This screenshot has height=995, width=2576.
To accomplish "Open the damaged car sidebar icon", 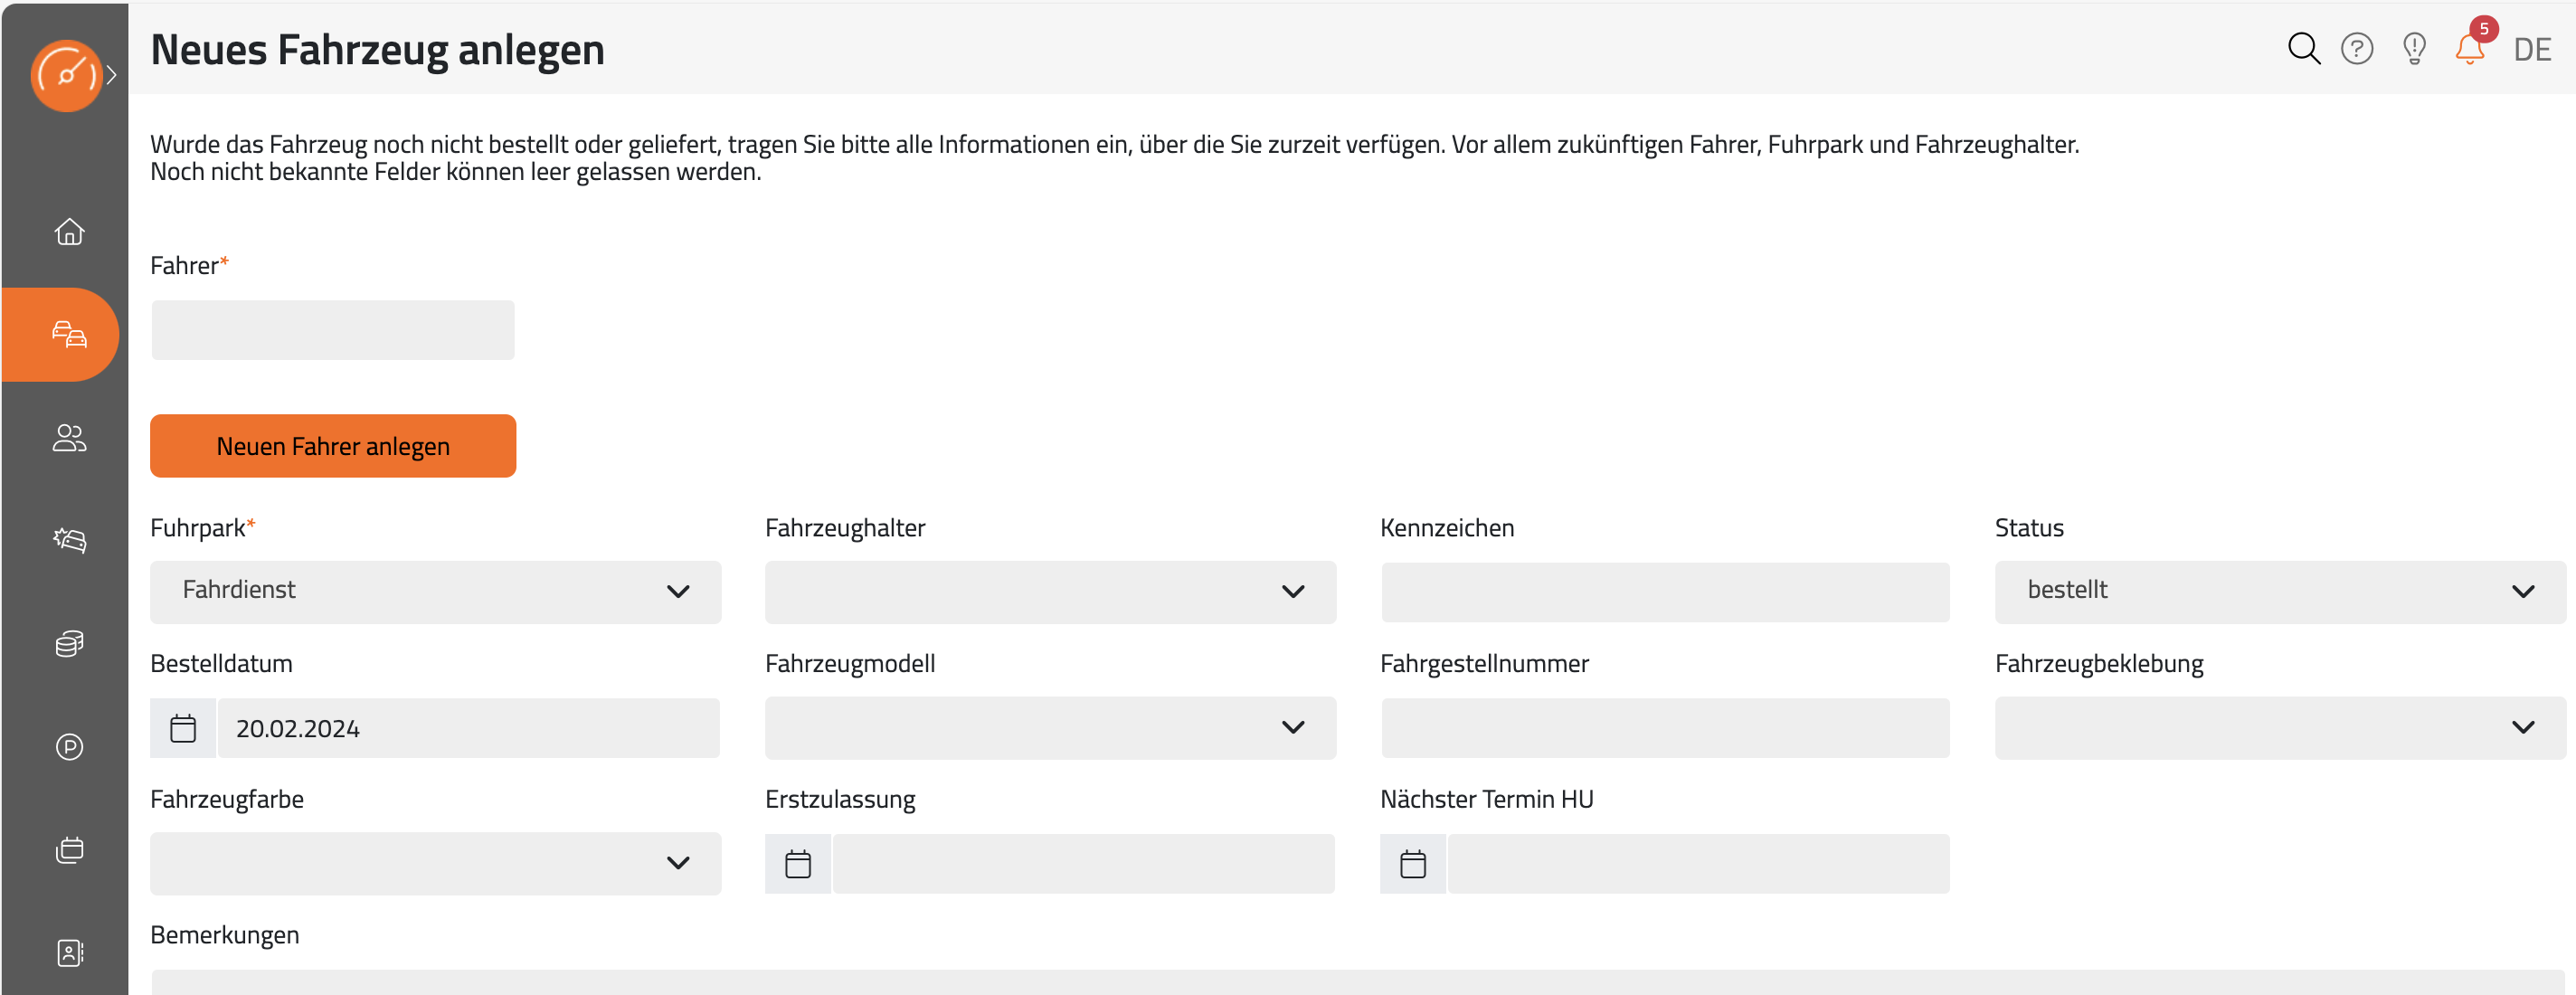I will [x=69, y=540].
